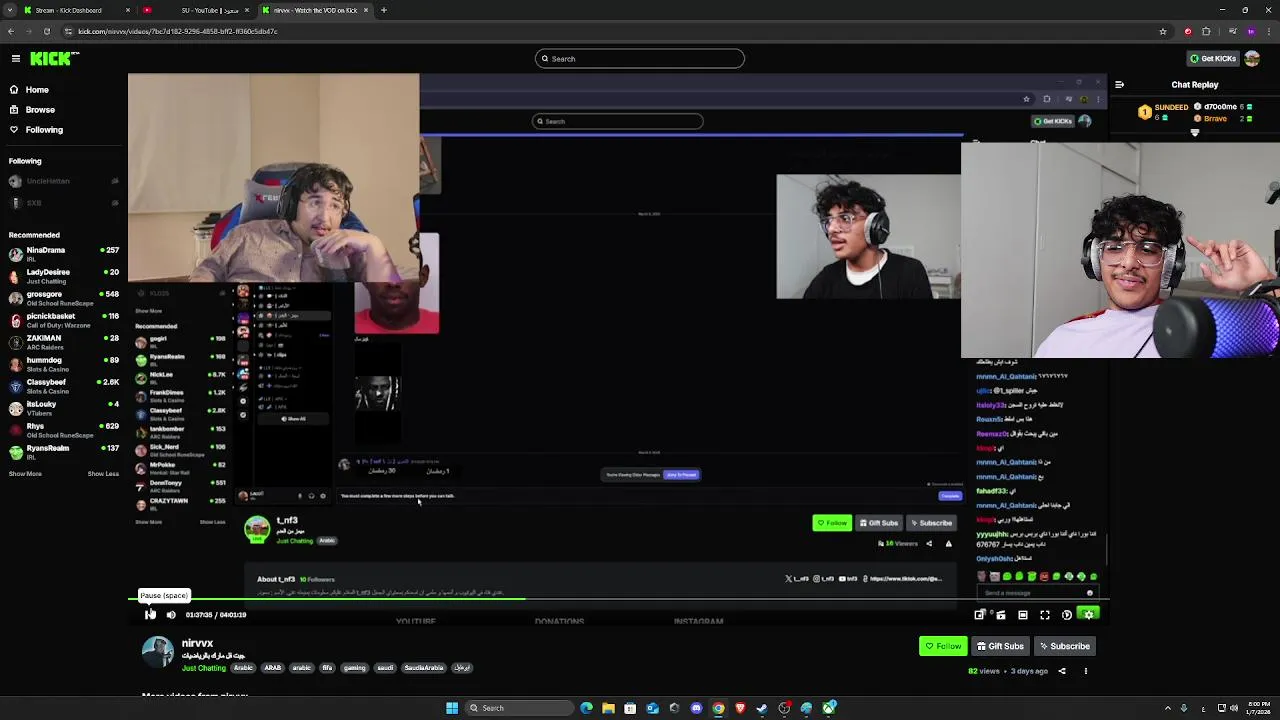Image resolution: width=1280 pixels, height=720 pixels.
Task: Open ZAKIMAN recommended channel
Action: (64, 342)
